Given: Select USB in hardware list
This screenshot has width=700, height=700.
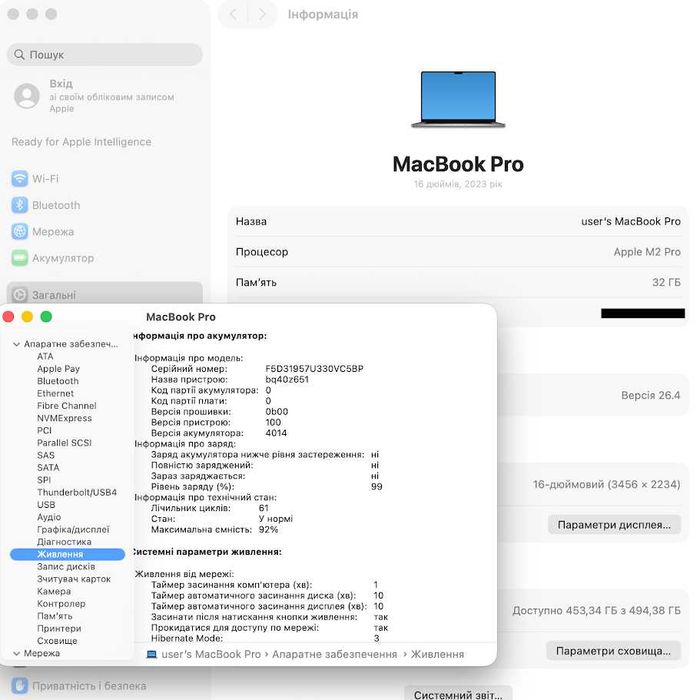Looking at the screenshot, I should (x=46, y=504).
